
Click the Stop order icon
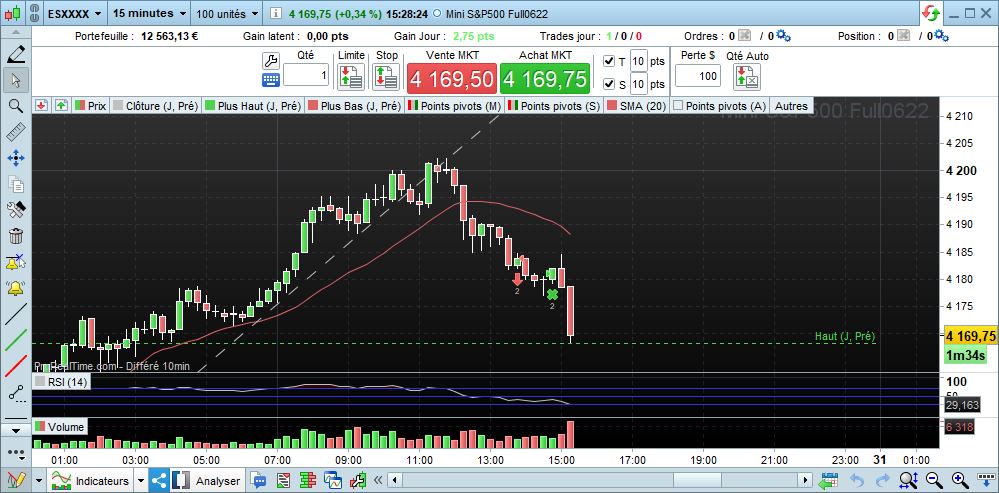(386, 76)
